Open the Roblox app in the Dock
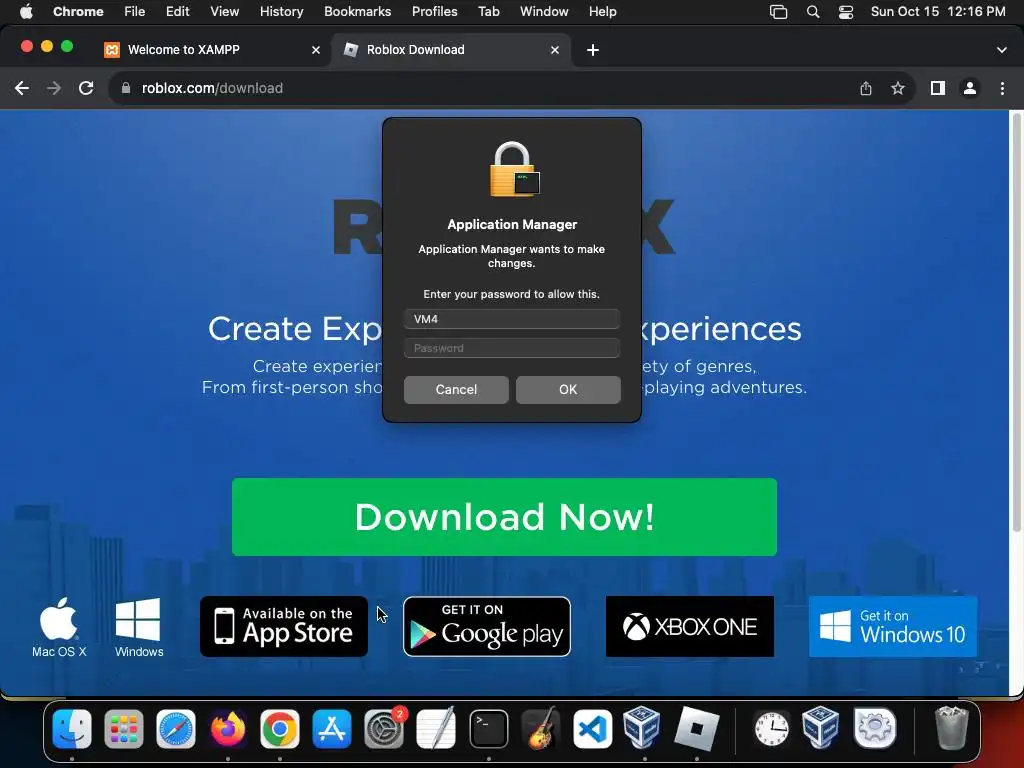 [x=696, y=729]
